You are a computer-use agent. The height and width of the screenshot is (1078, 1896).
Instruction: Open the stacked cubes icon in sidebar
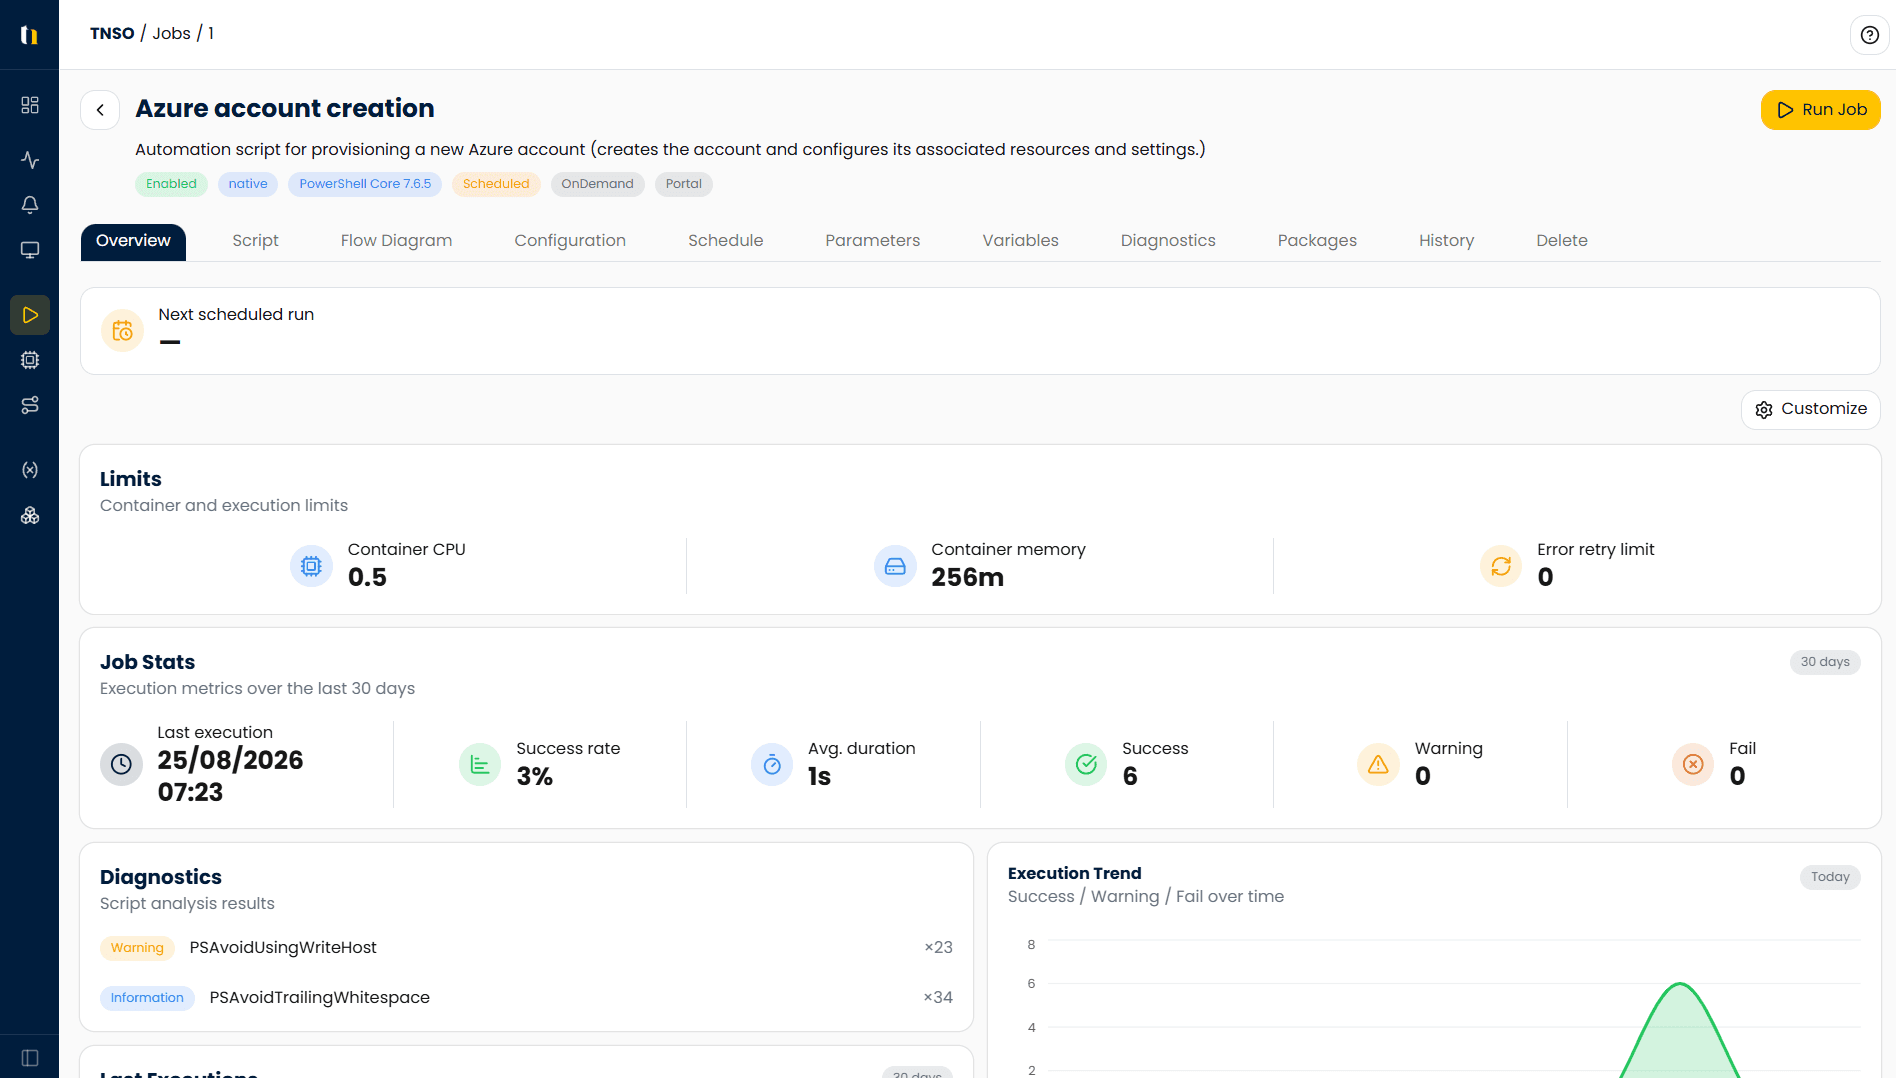pyautogui.click(x=30, y=515)
